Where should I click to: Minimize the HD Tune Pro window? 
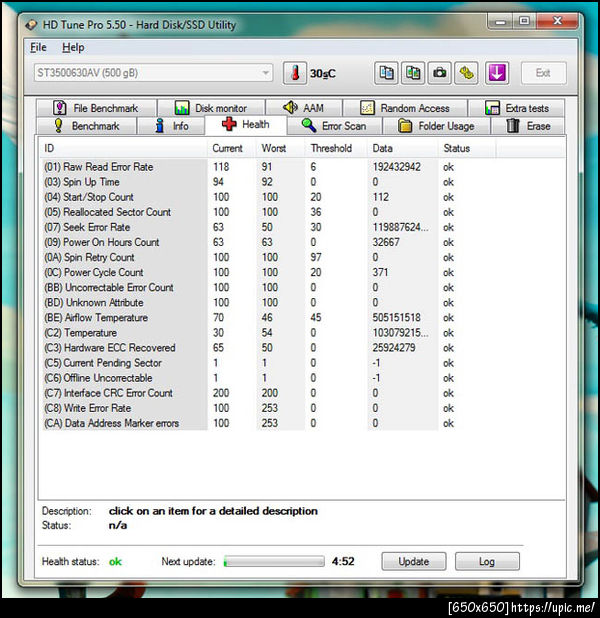click(500, 22)
